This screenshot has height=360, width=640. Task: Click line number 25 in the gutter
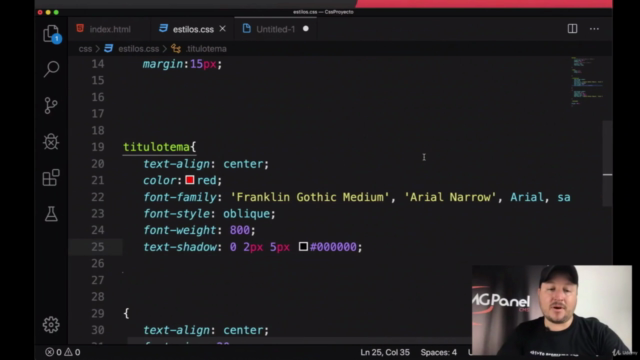[98, 247]
